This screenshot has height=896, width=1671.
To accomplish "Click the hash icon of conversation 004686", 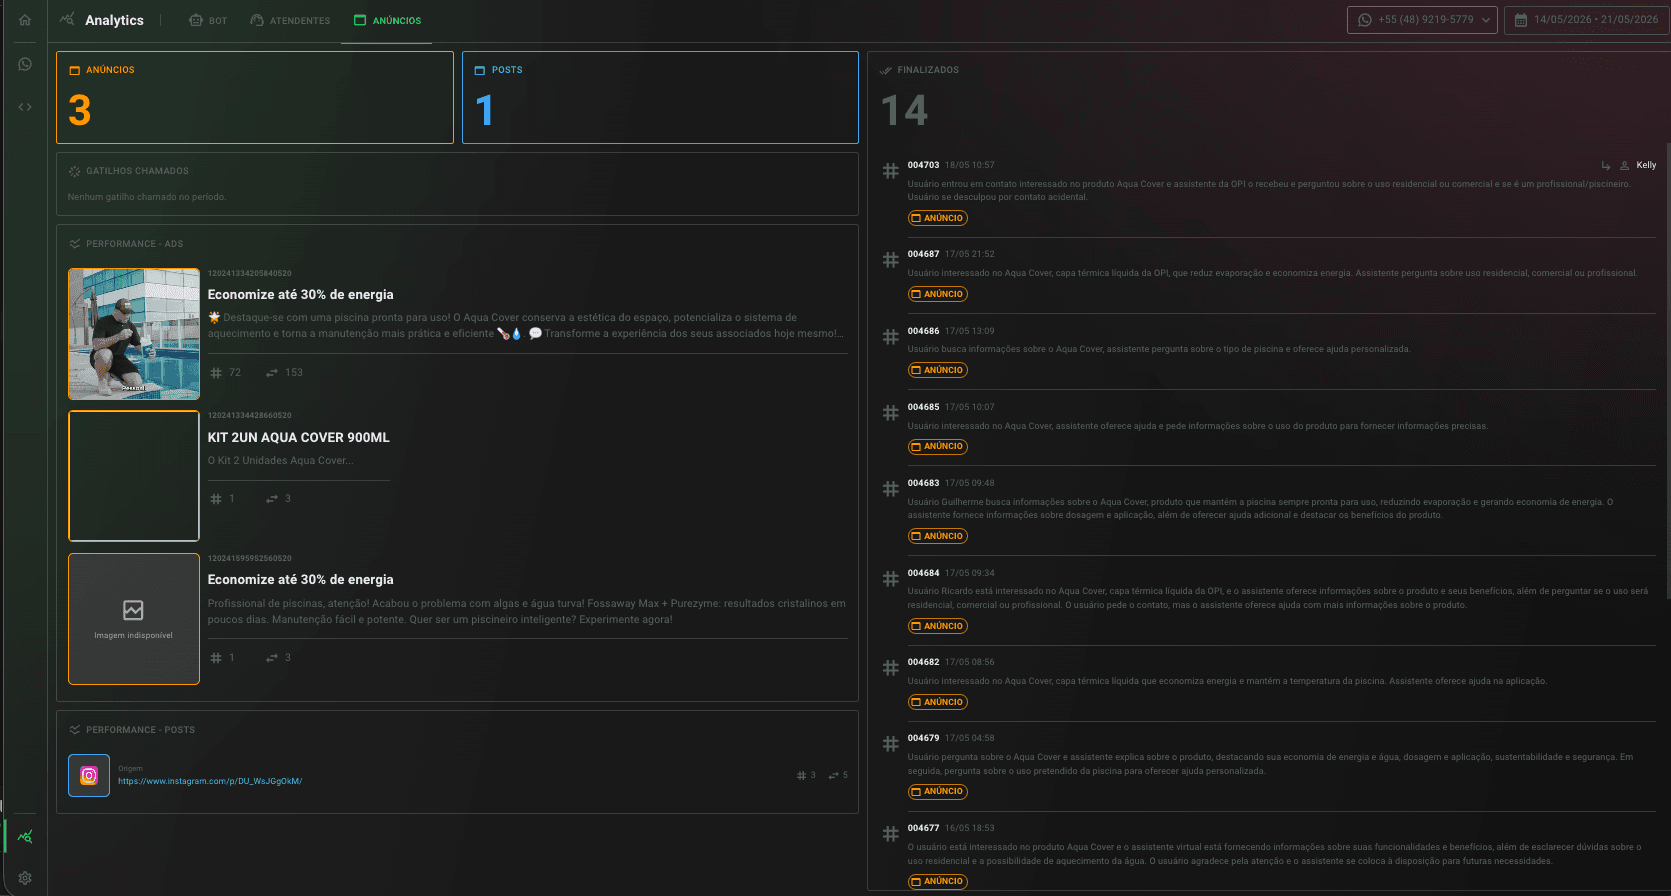I will click(x=890, y=337).
